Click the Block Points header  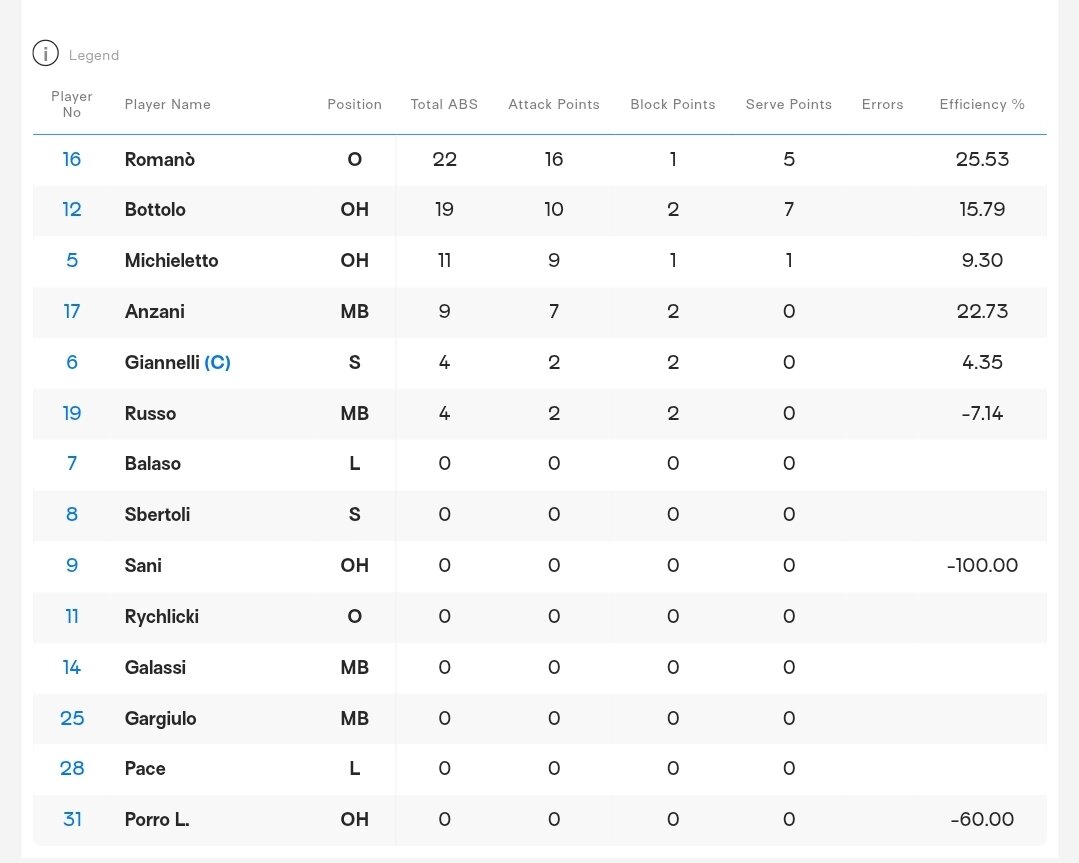click(x=672, y=104)
